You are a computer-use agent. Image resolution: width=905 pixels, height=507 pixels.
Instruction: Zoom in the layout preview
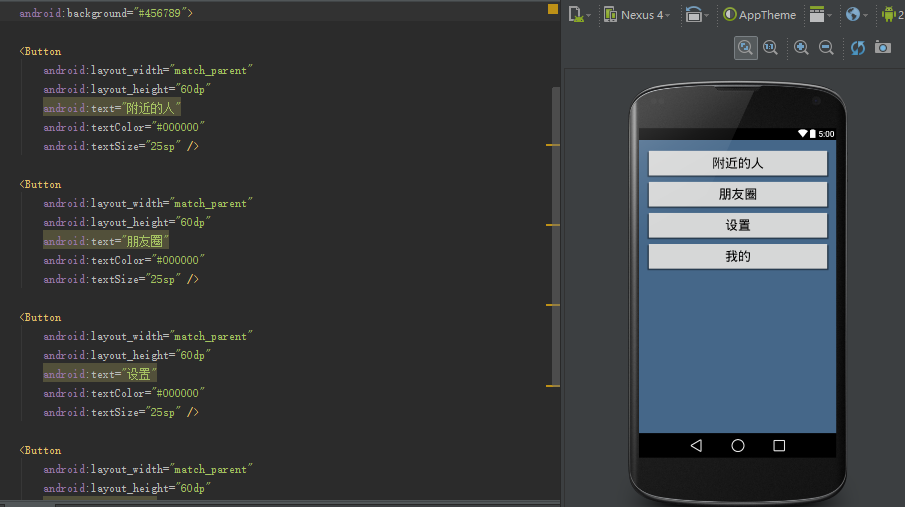point(801,47)
